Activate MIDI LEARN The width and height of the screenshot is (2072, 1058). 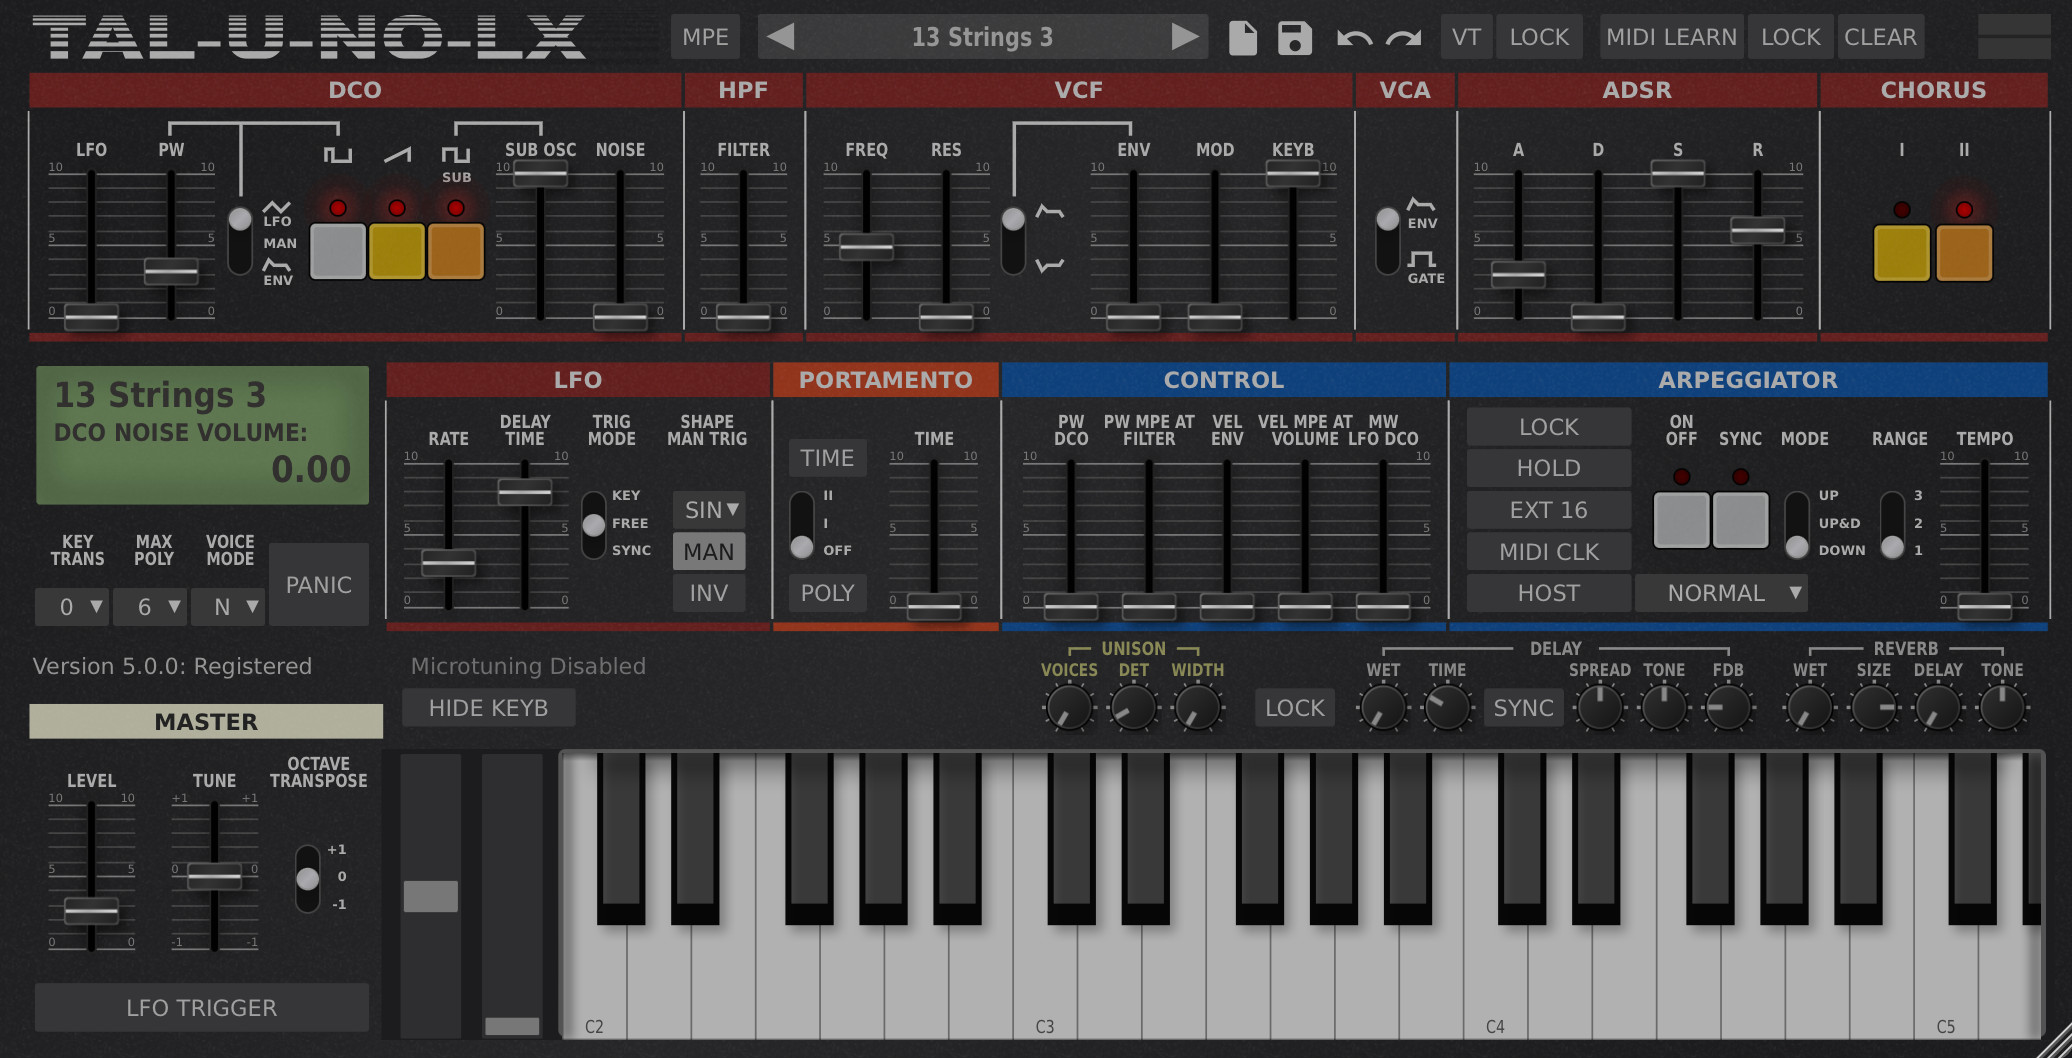click(1671, 37)
